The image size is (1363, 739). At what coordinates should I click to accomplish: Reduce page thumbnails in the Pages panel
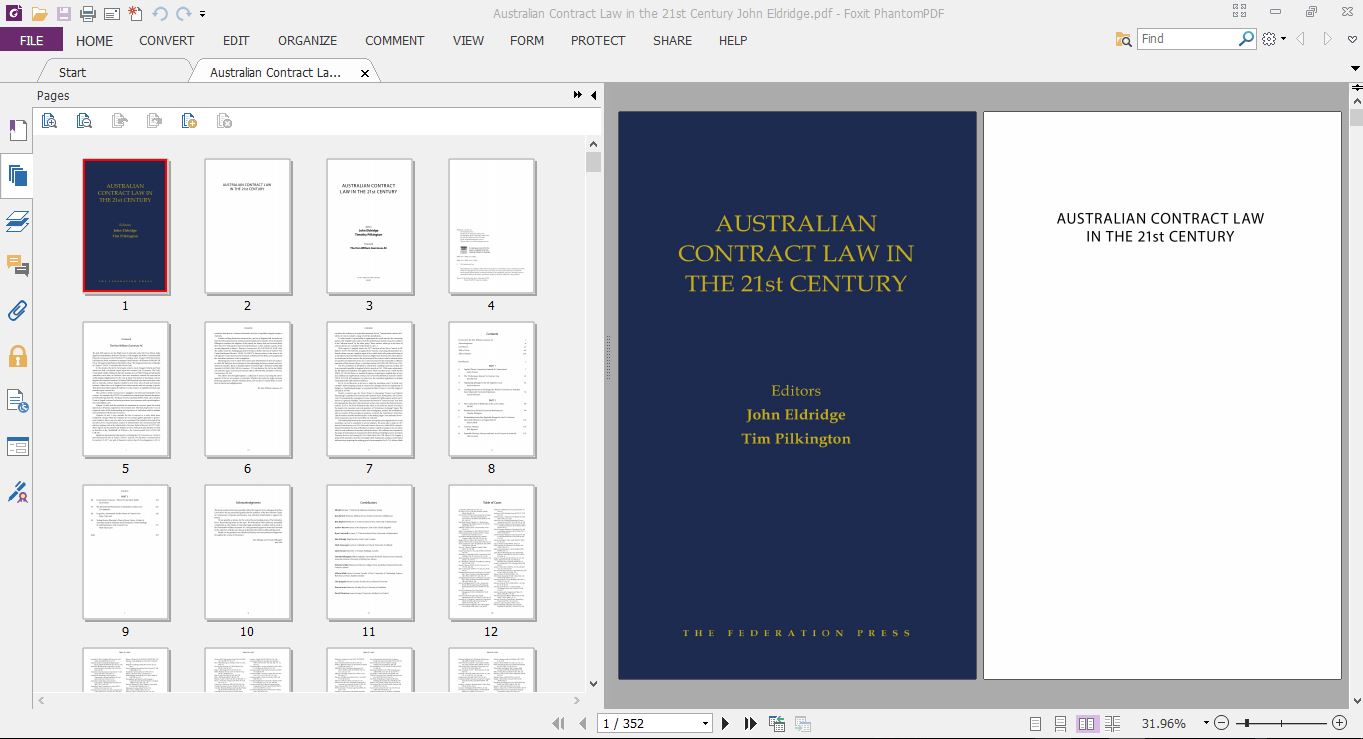(x=85, y=121)
